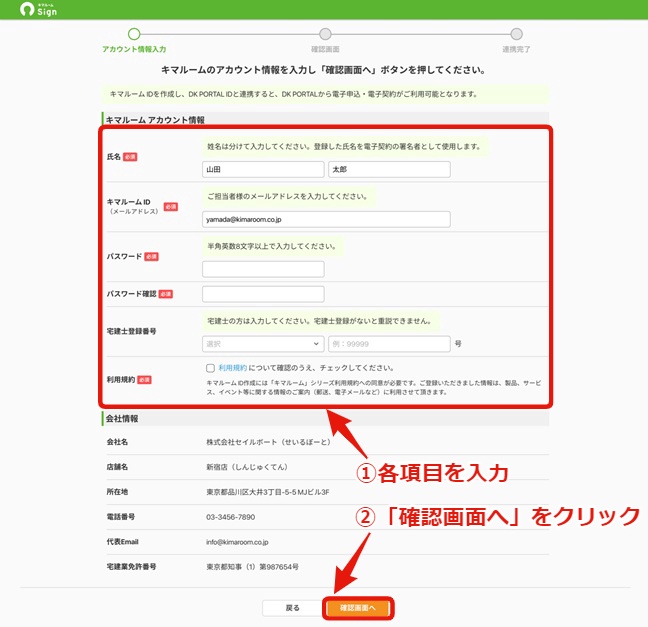648x627 pixels.
Task: Click the store name 新宿店（しんじゅくてん）
Action: tap(247, 467)
